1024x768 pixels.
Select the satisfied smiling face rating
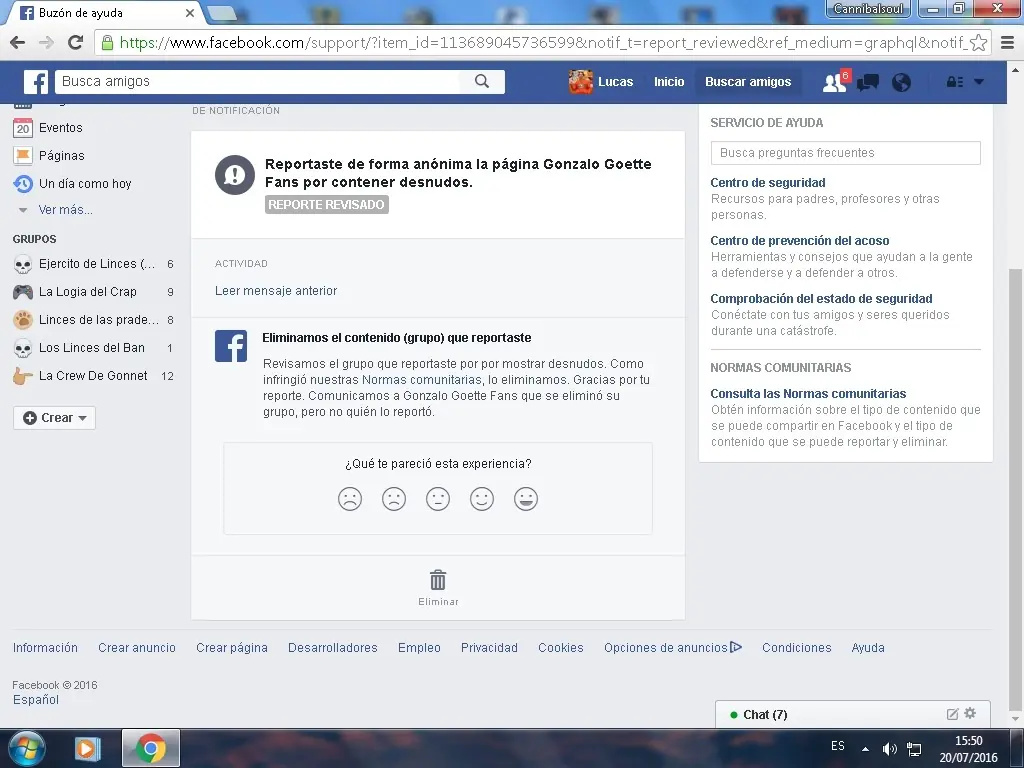(482, 499)
